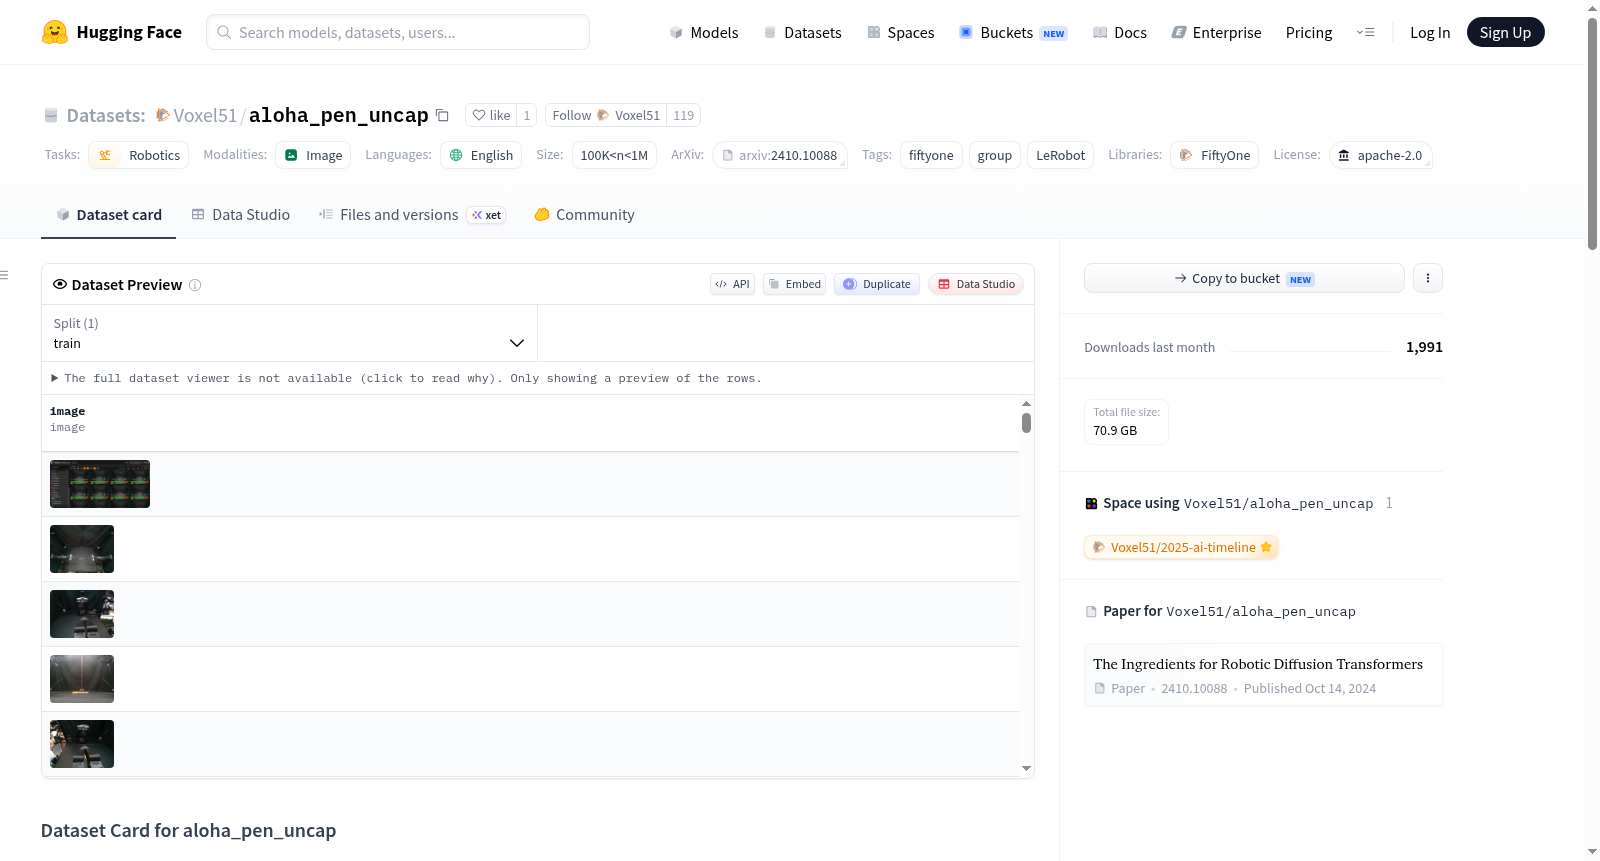Screen dimensions: 1600x861
Task: Filter by the Robotics task tag
Action: [x=139, y=155]
